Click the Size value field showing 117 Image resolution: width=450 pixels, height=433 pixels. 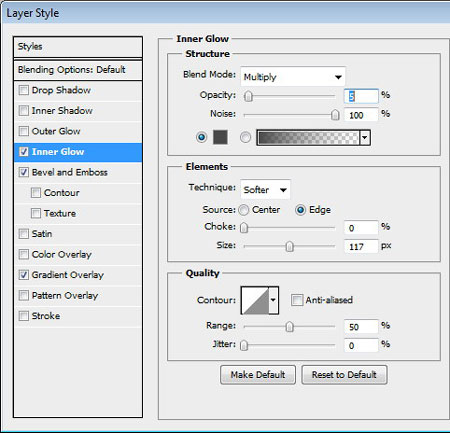tap(361, 247)
